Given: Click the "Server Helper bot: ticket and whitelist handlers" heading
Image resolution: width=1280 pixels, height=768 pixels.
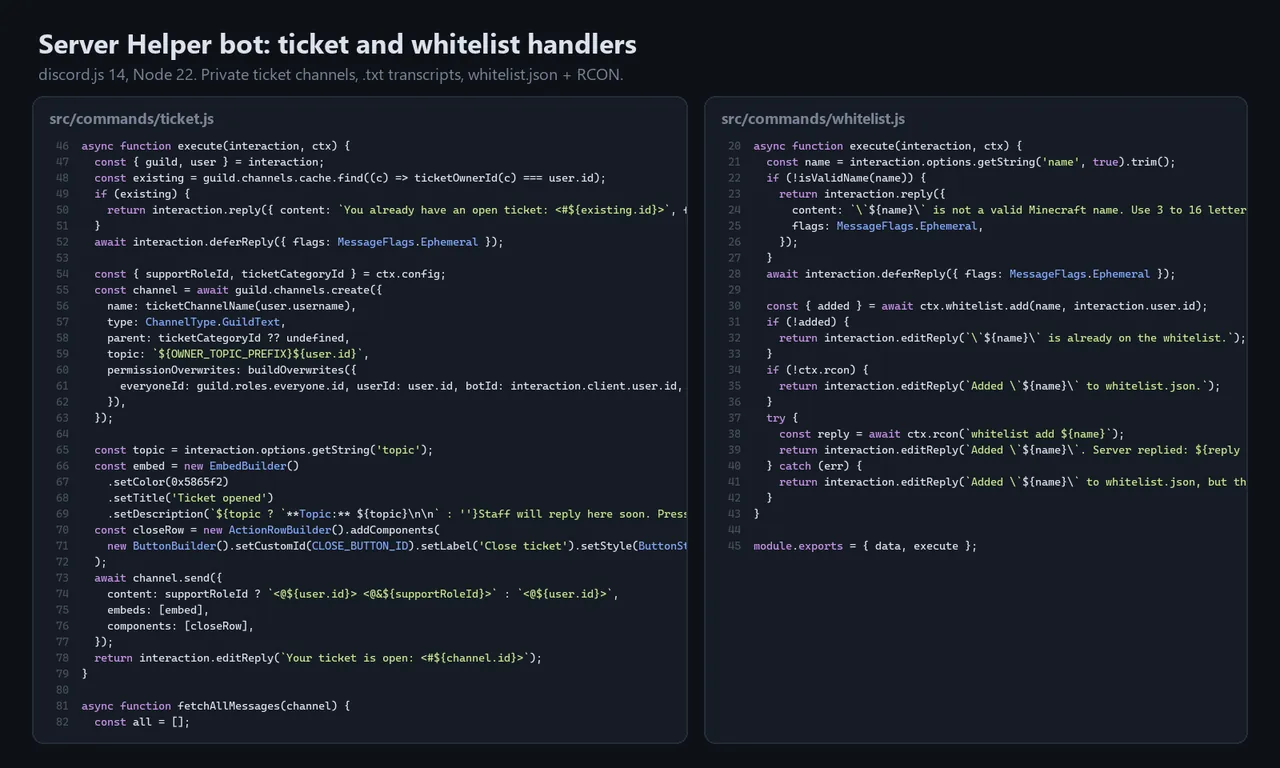Looking at the screenshot, I should click(337, 44).
